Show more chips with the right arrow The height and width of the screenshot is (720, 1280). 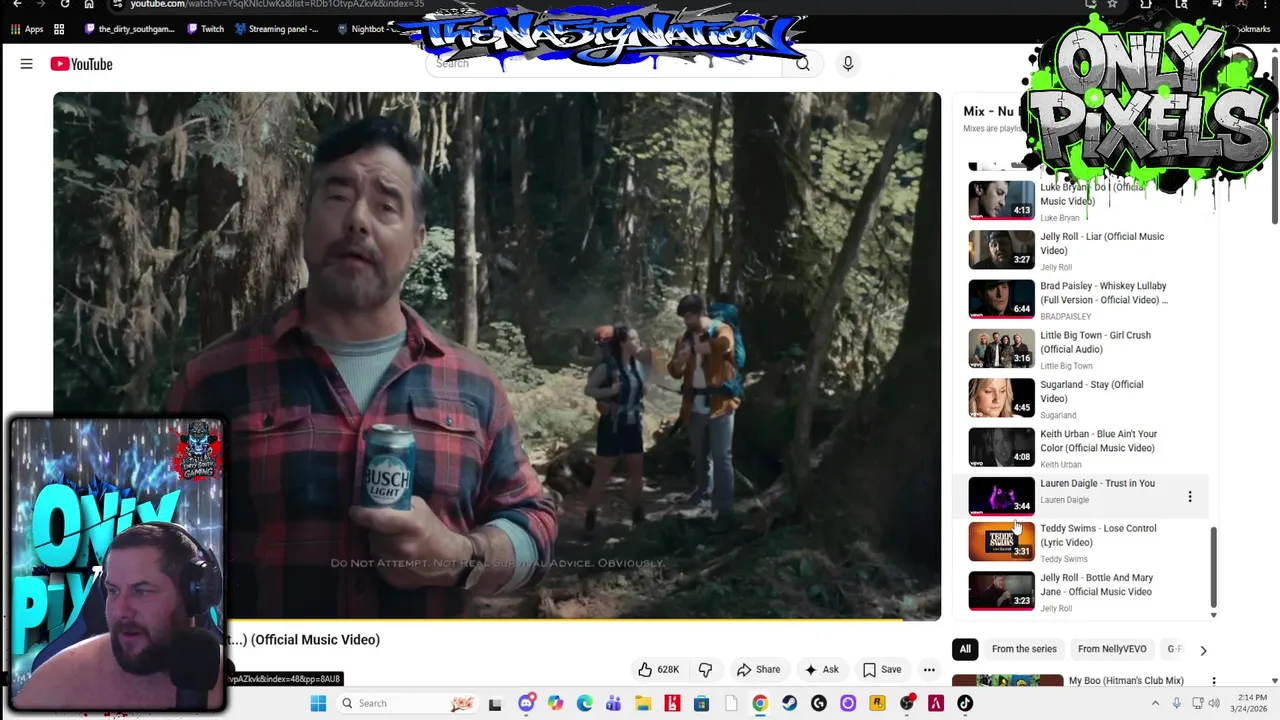[1203, 650]
